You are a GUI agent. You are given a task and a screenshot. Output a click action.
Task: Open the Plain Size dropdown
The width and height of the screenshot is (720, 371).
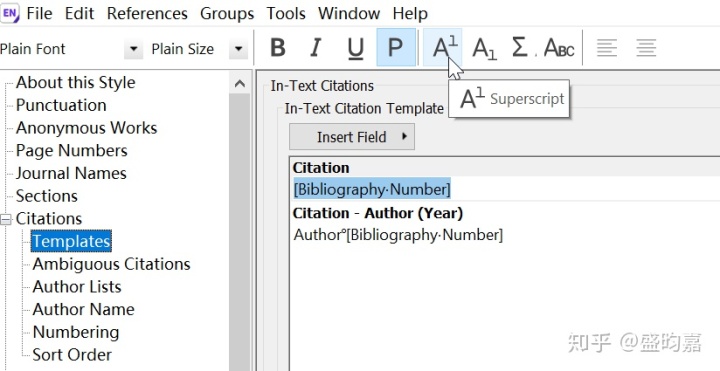(x=238, y=49)
